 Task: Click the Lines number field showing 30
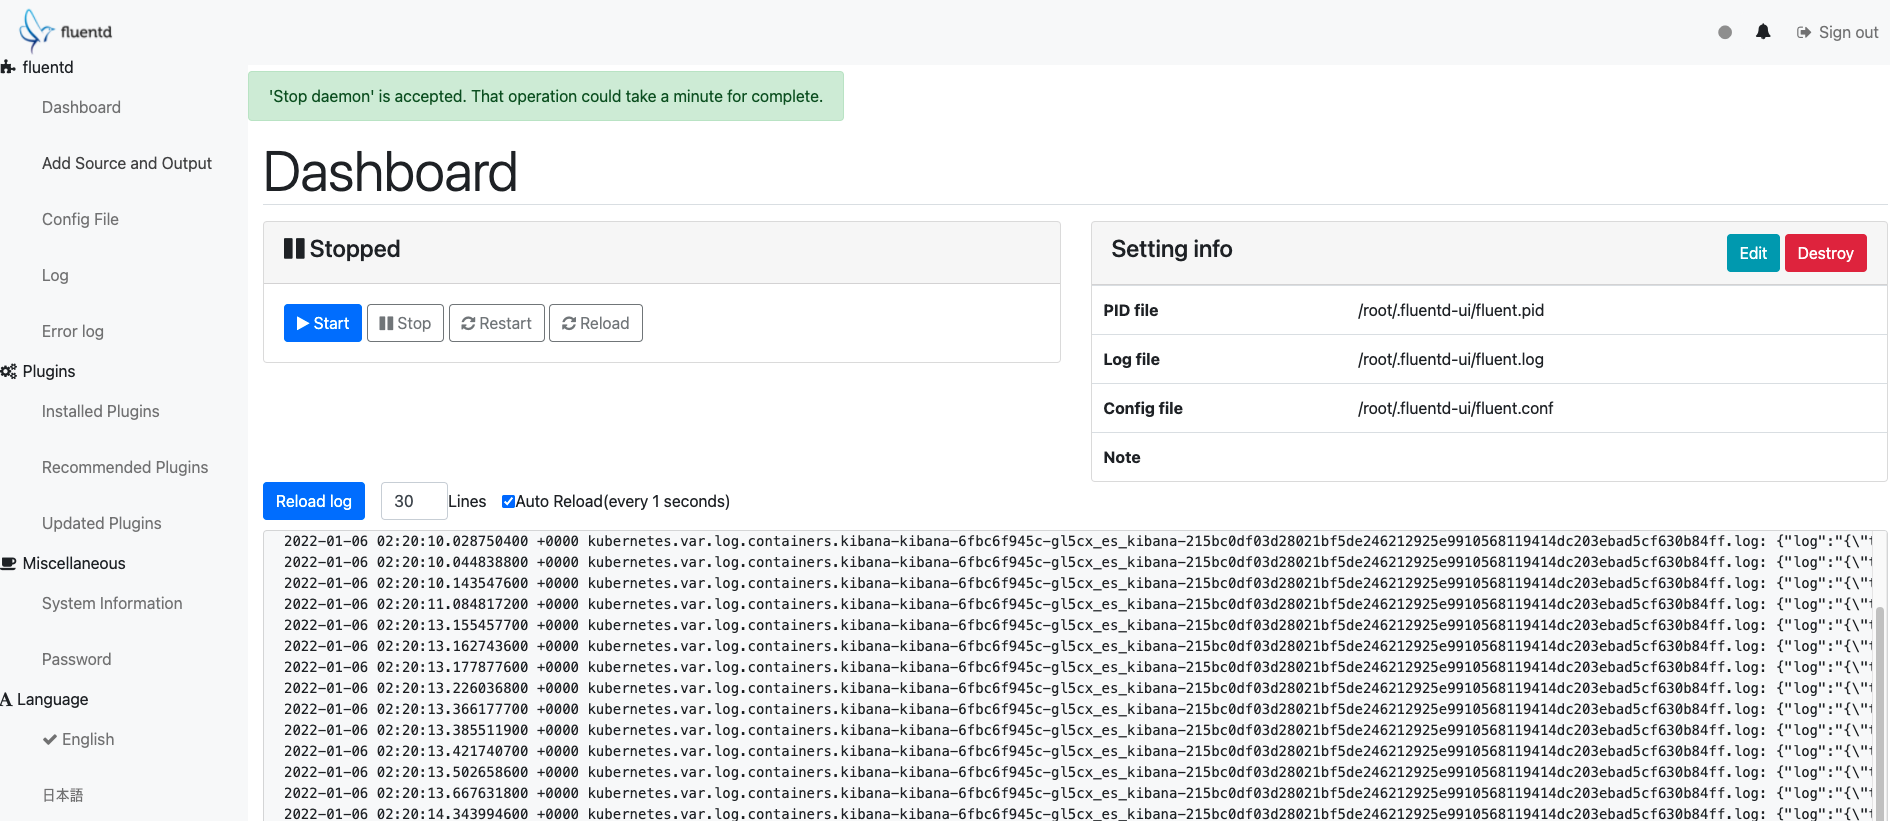pyautogui.click(x=414, y=501)
